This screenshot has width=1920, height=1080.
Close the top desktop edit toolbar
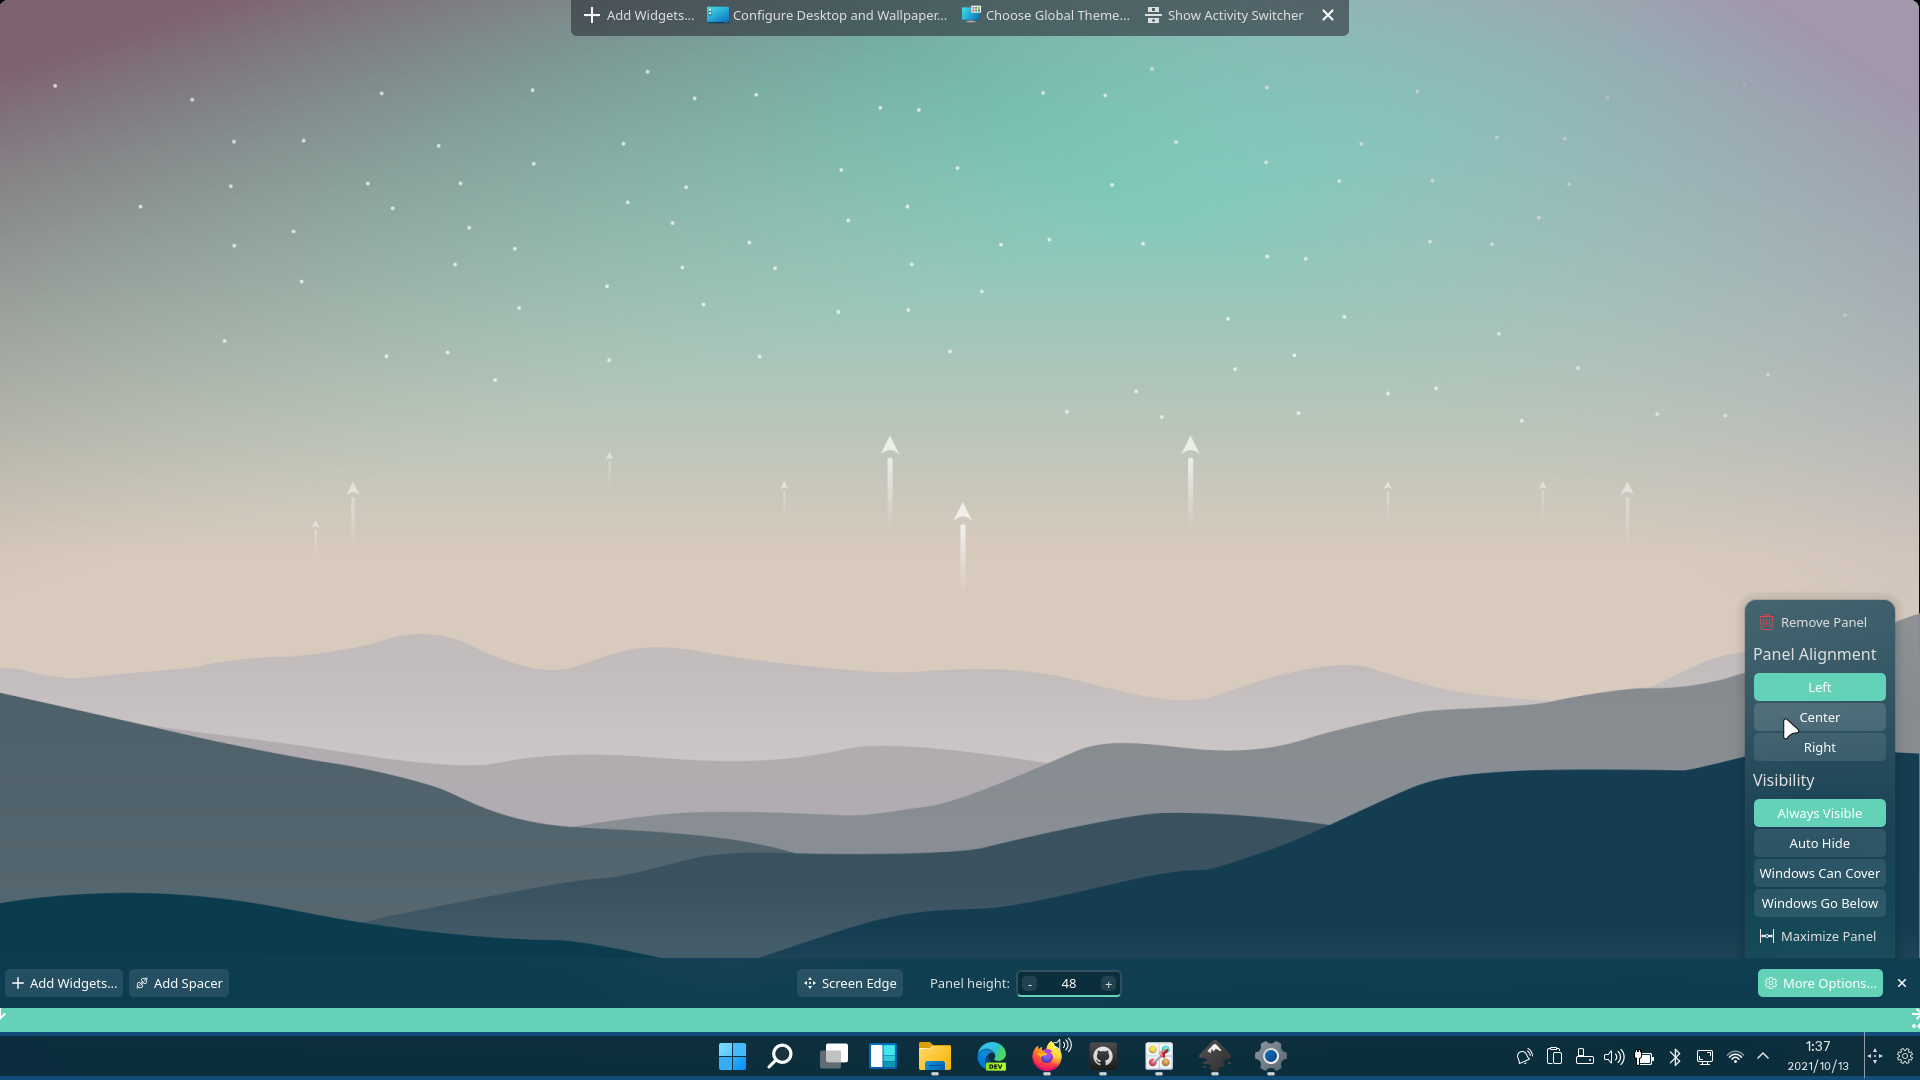[1328, 15]
